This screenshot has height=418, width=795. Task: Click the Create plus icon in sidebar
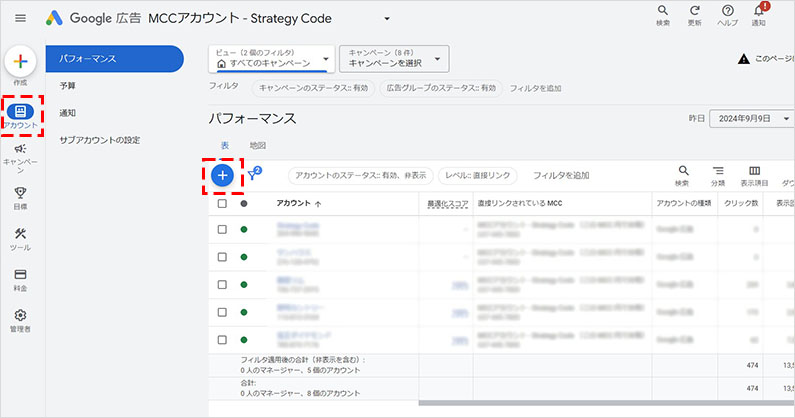pyautogui.click(x=22, y=62)
